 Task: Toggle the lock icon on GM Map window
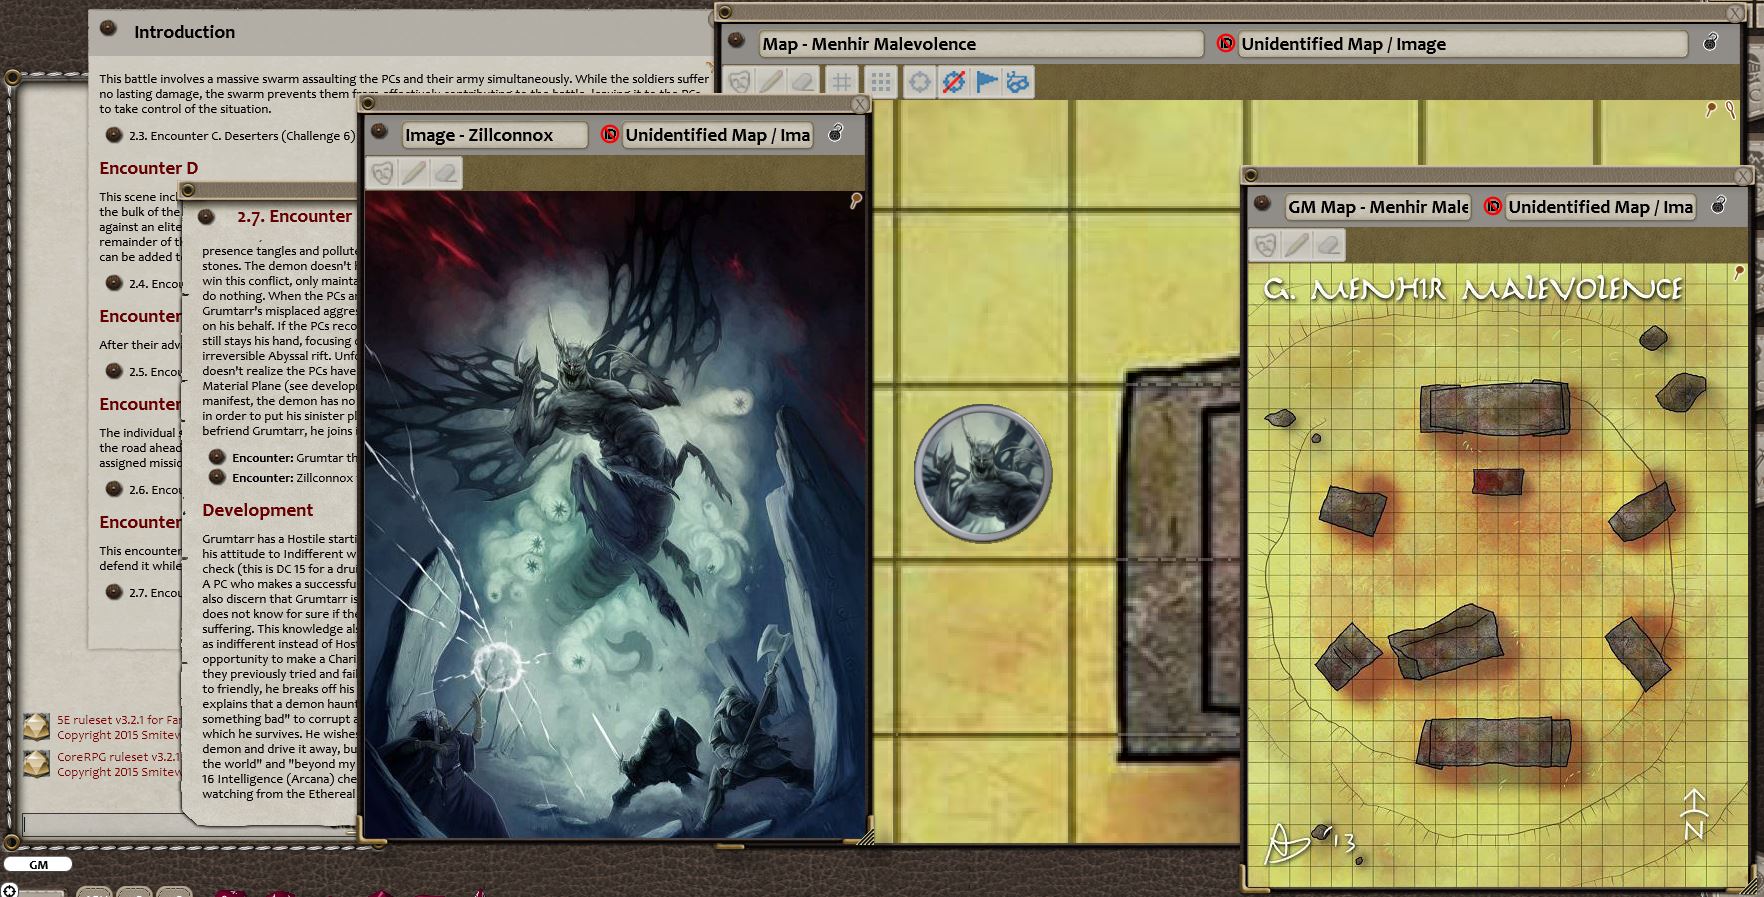pos(1719,205)
